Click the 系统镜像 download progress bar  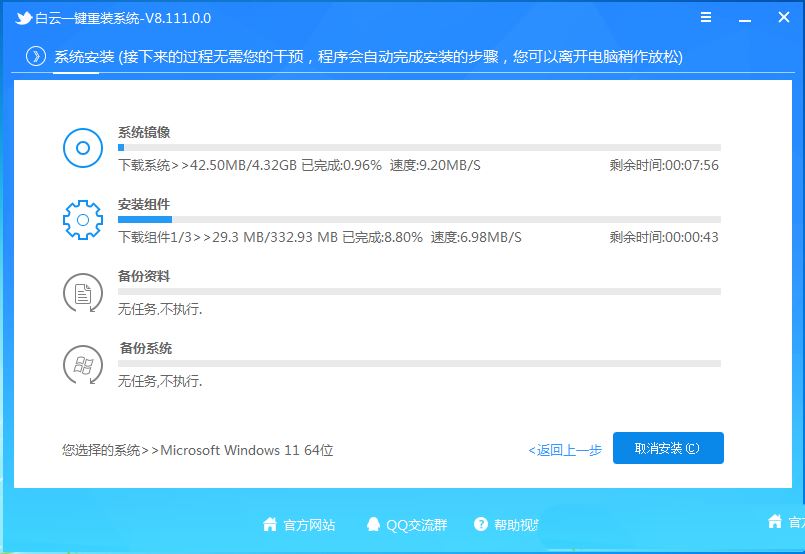(419, 148)
